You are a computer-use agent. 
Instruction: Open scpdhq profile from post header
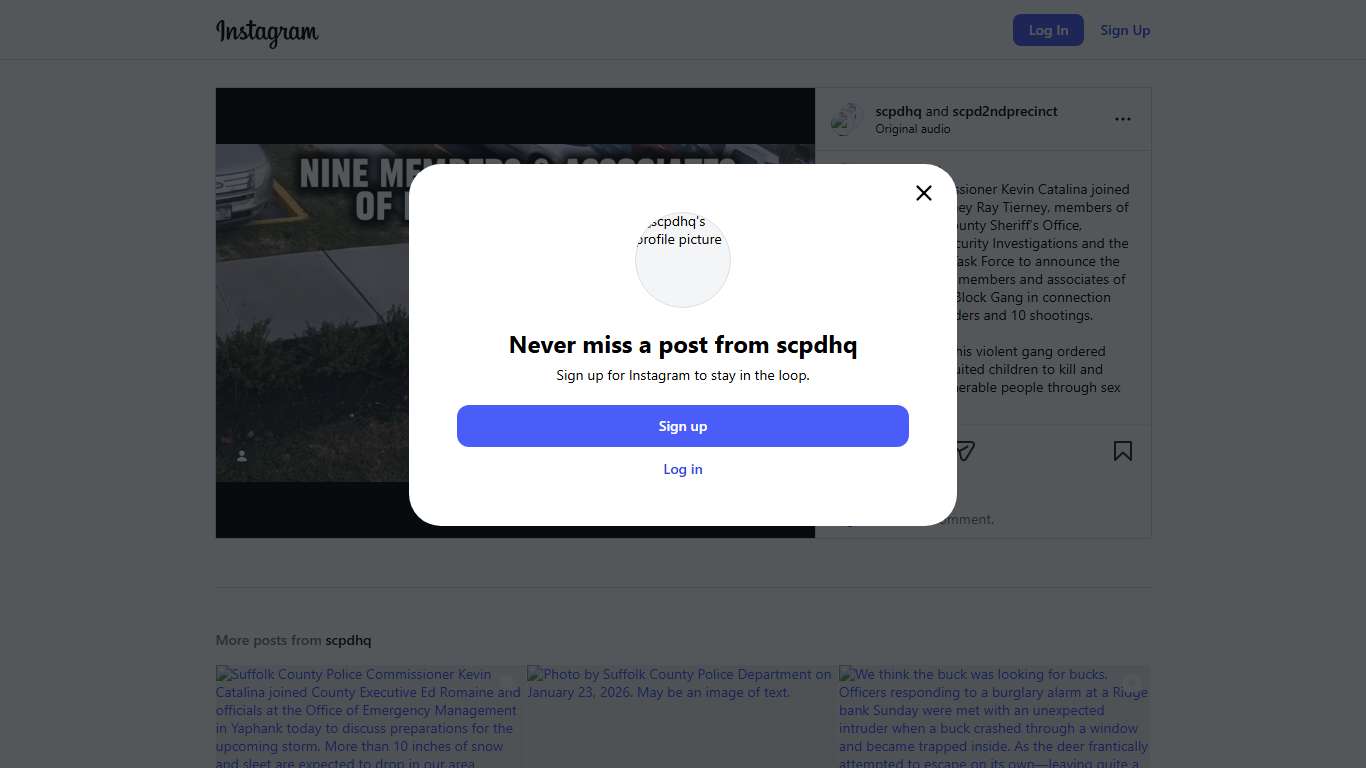[898, 111]
